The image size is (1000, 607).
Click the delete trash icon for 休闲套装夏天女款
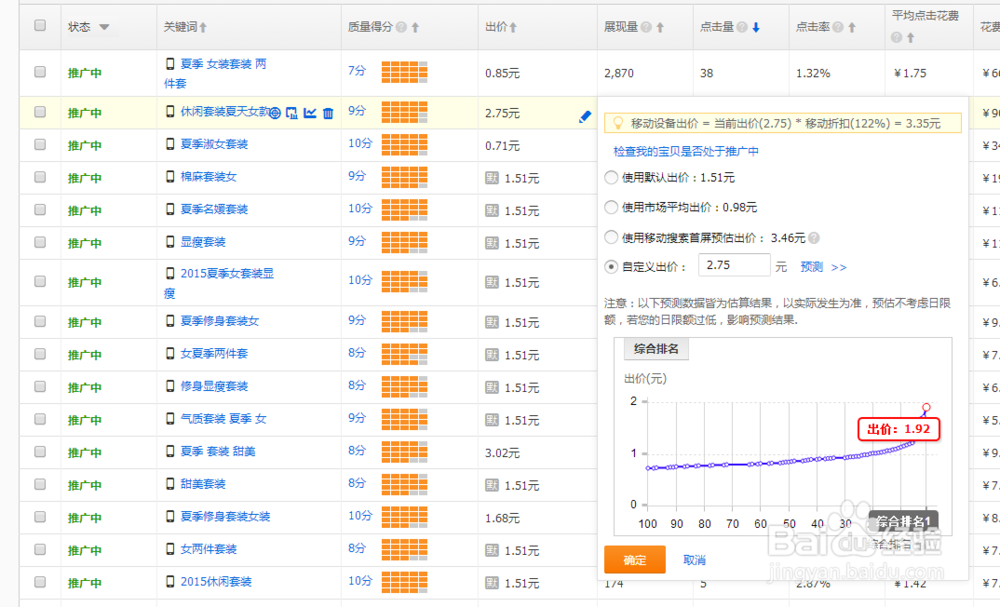click(327, 113)
